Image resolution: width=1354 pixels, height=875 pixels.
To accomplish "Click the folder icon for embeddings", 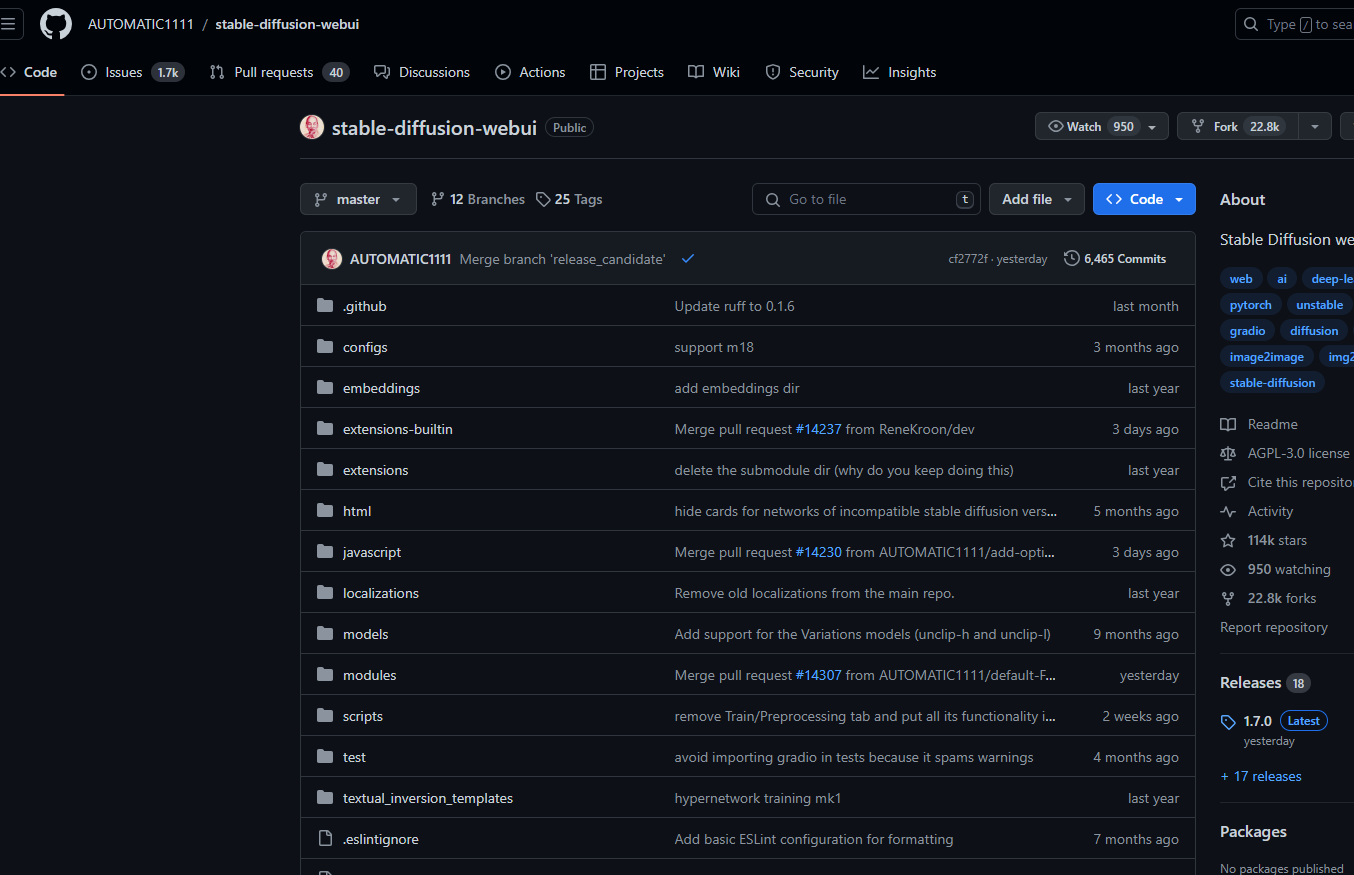I will pyautogui.click(x=325, y=388).
